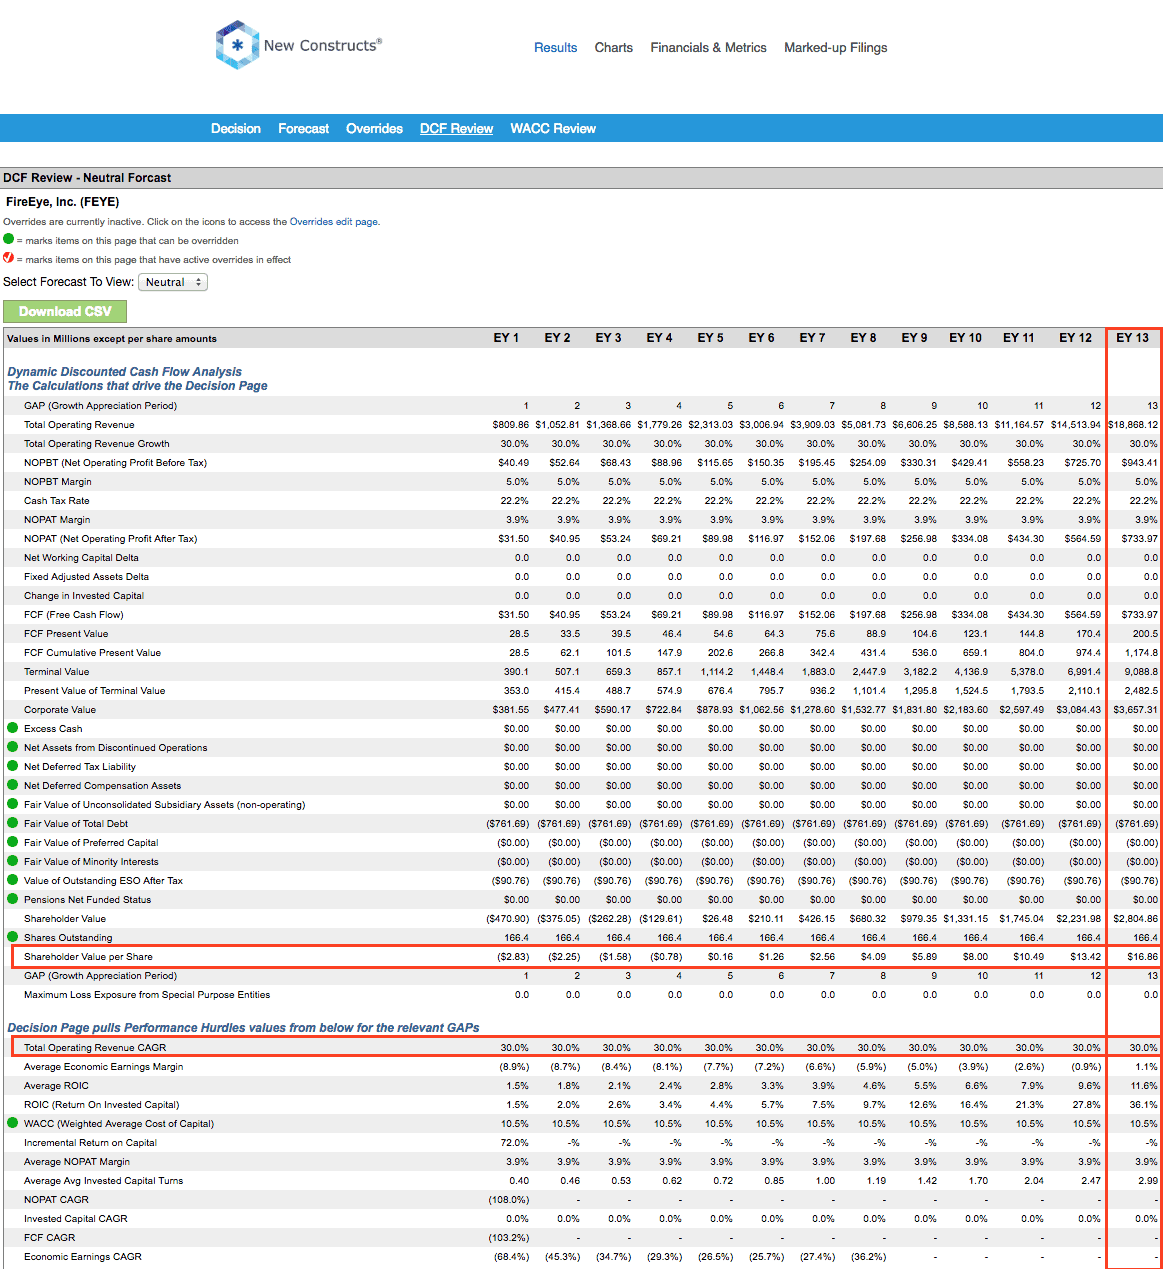Switch to the Overrides tab
Image resolution: width=1163 pixels, height=1269 pixels.
point(374,128)
